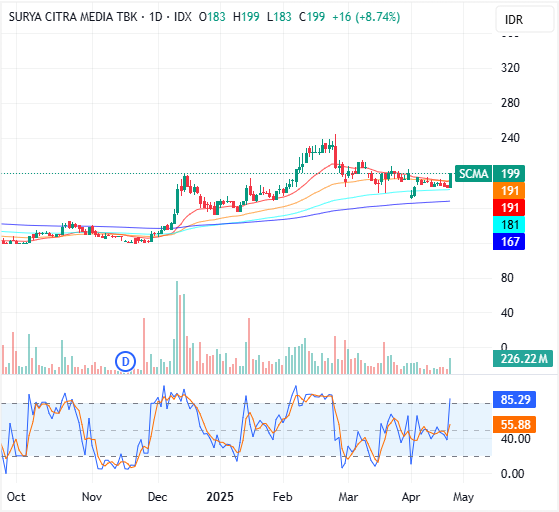Click the L183 low price value
Image resolution: width=559 pixels, height=512 pixels.
click(279, 17)
